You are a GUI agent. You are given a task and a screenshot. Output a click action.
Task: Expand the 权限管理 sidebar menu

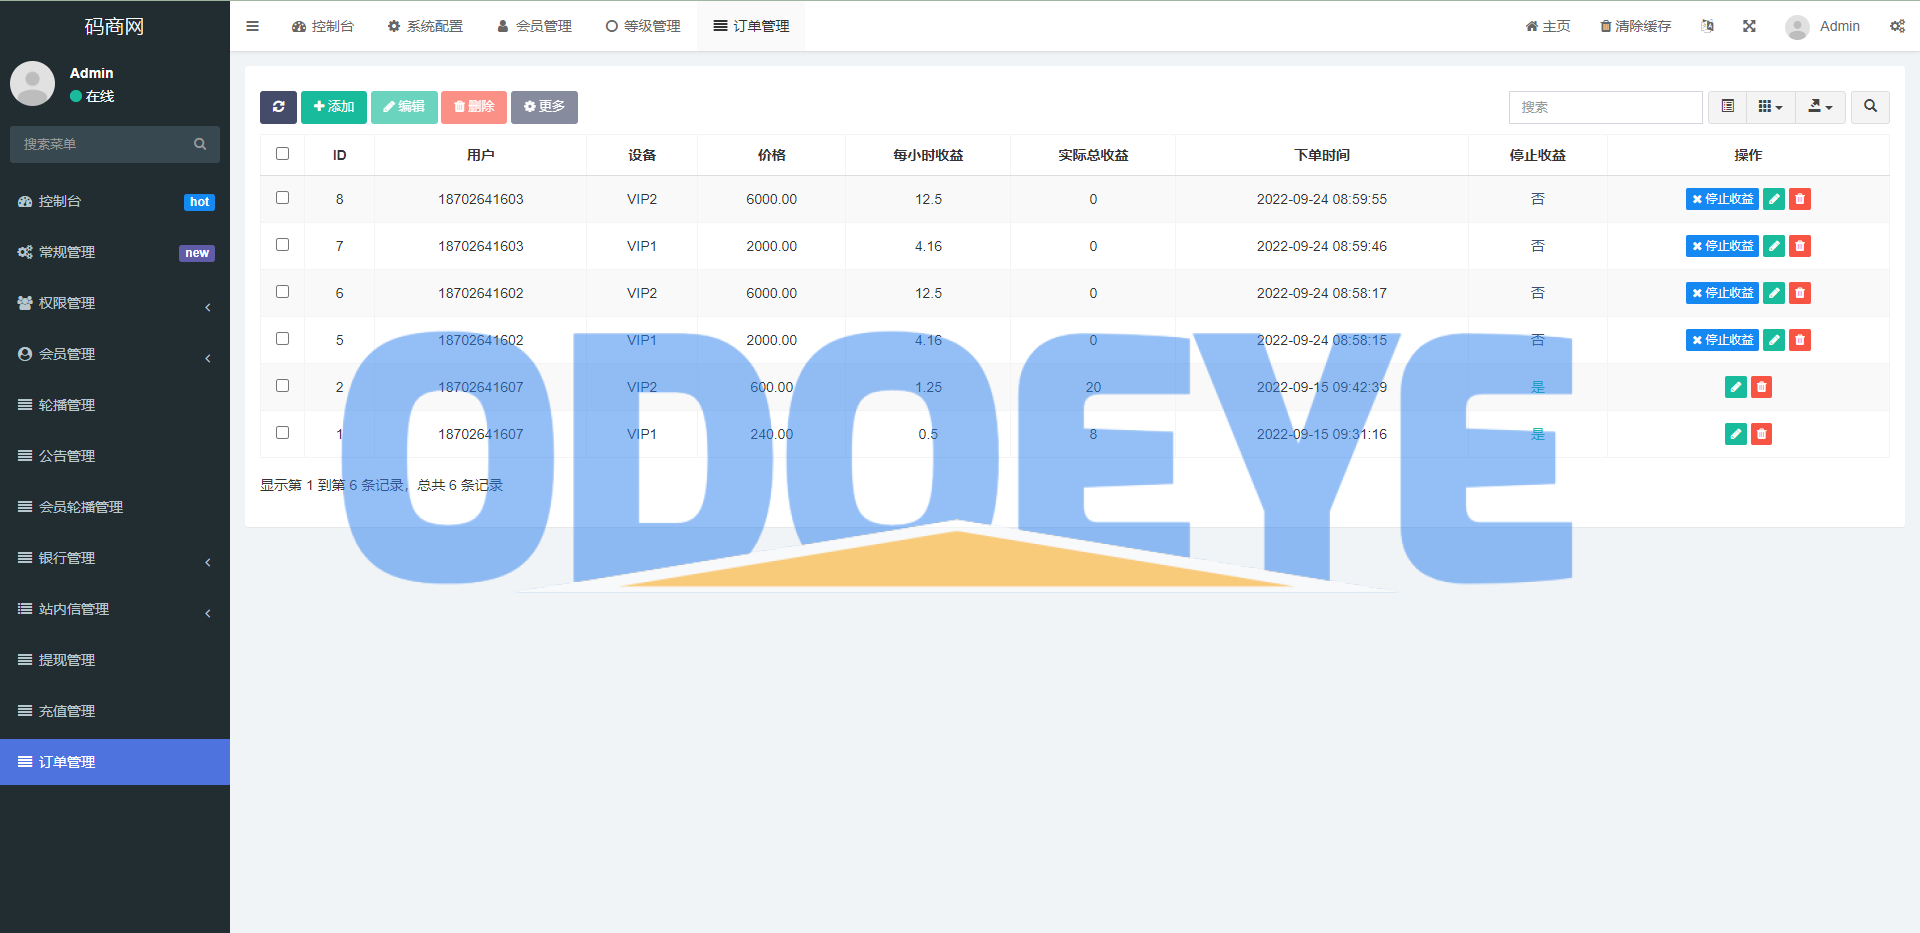tap(115, 303)
